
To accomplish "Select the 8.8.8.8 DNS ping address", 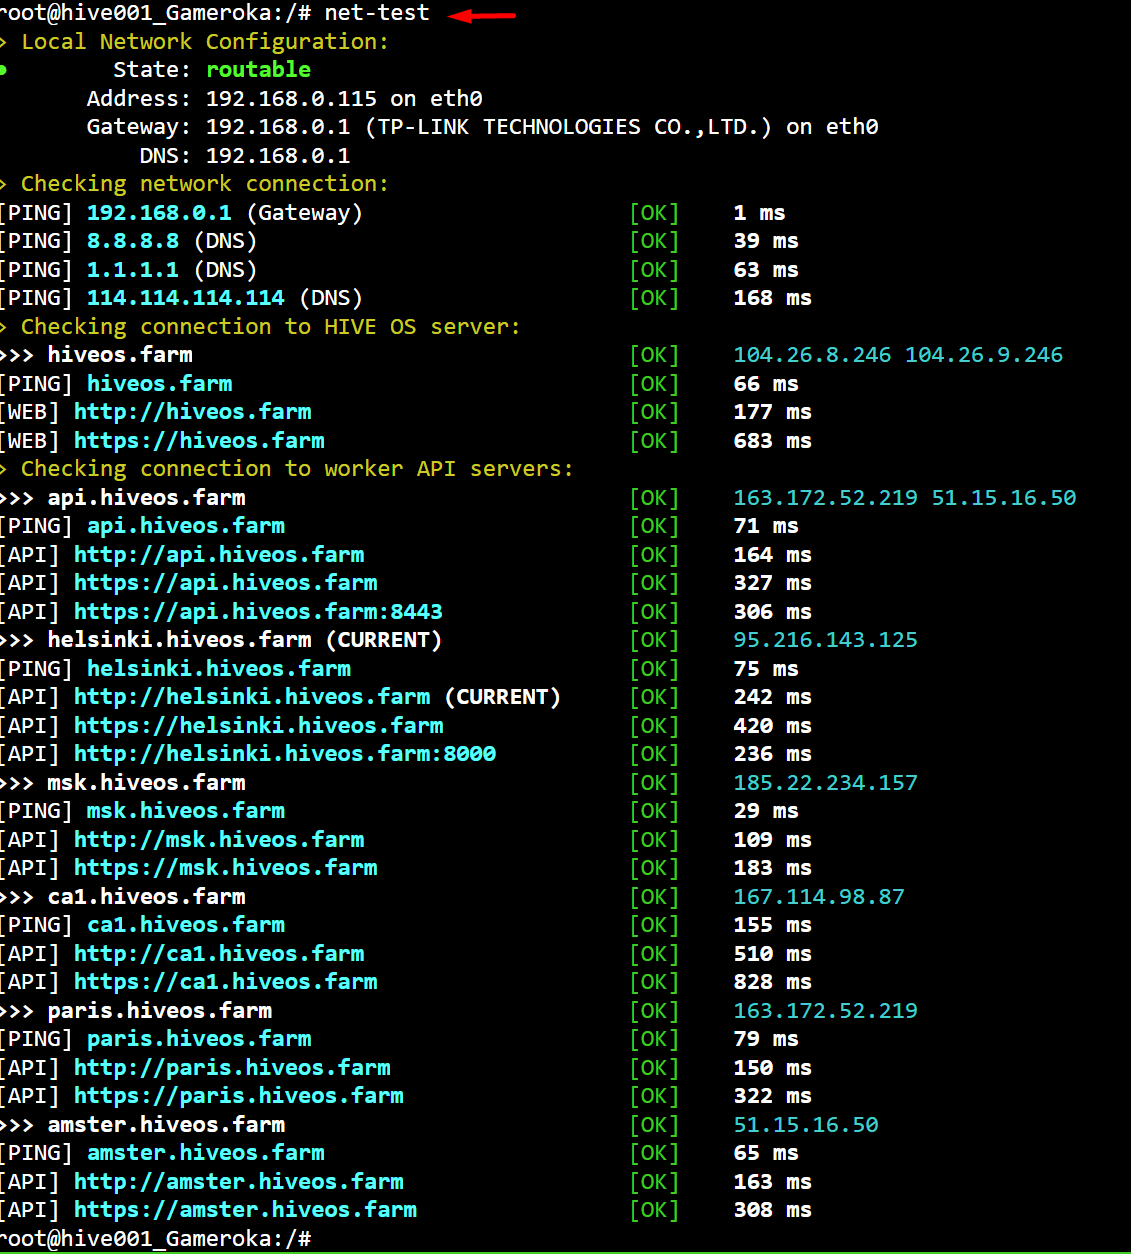I will pos(133,241).
